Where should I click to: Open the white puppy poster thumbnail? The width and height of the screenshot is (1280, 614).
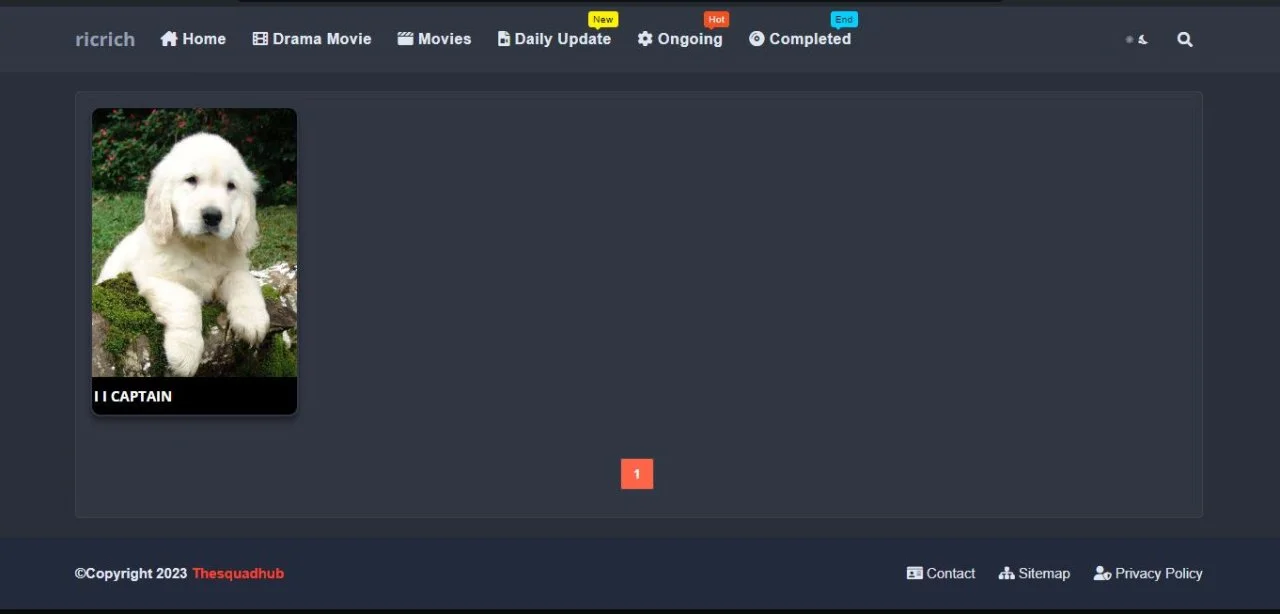194,243
